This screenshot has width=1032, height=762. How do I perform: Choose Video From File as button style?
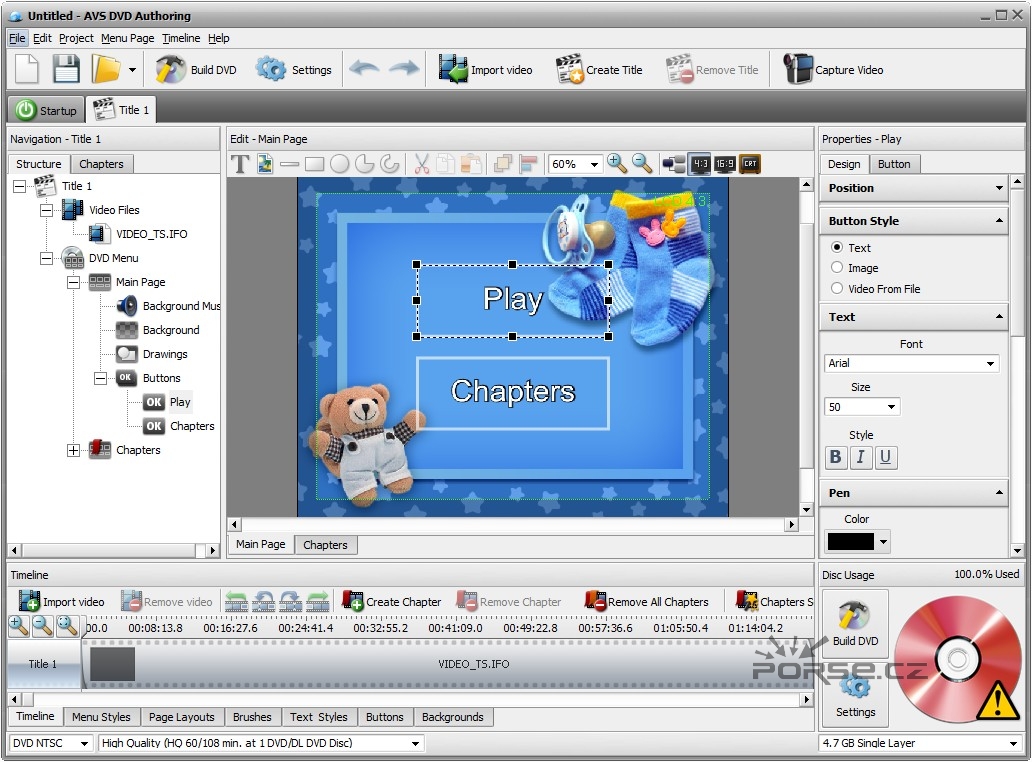[837, 288]
